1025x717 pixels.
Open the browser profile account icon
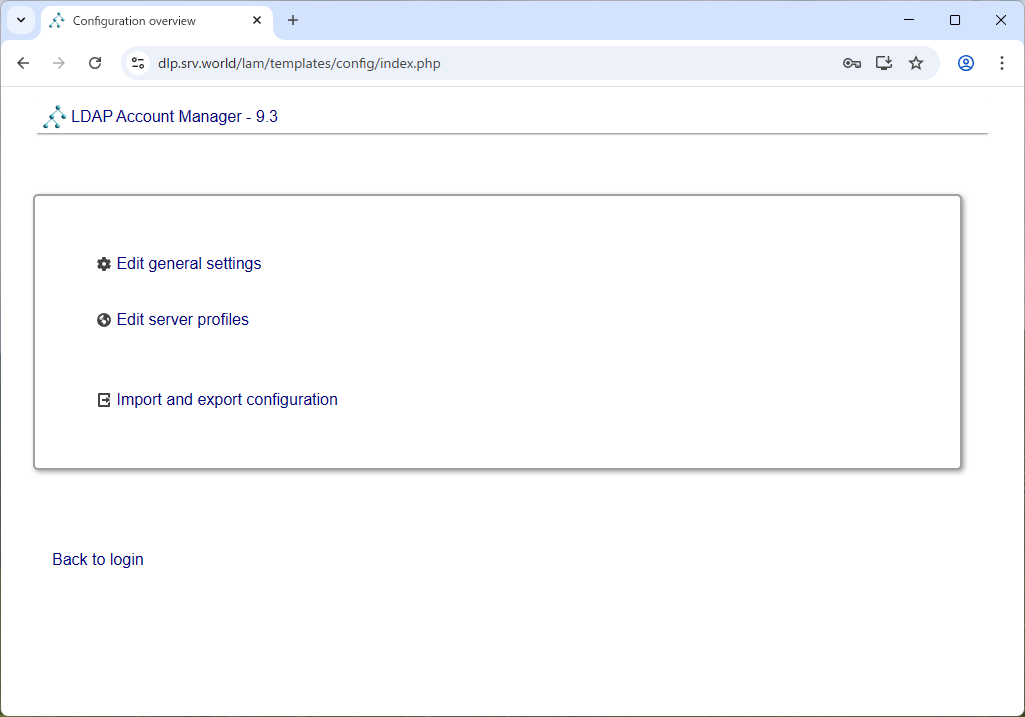[x=965, y=62]
